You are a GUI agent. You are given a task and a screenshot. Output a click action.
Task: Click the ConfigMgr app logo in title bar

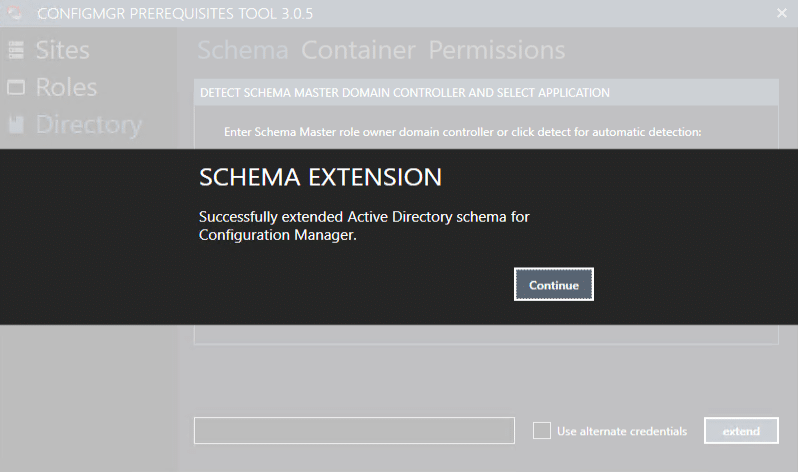(15, 13)
